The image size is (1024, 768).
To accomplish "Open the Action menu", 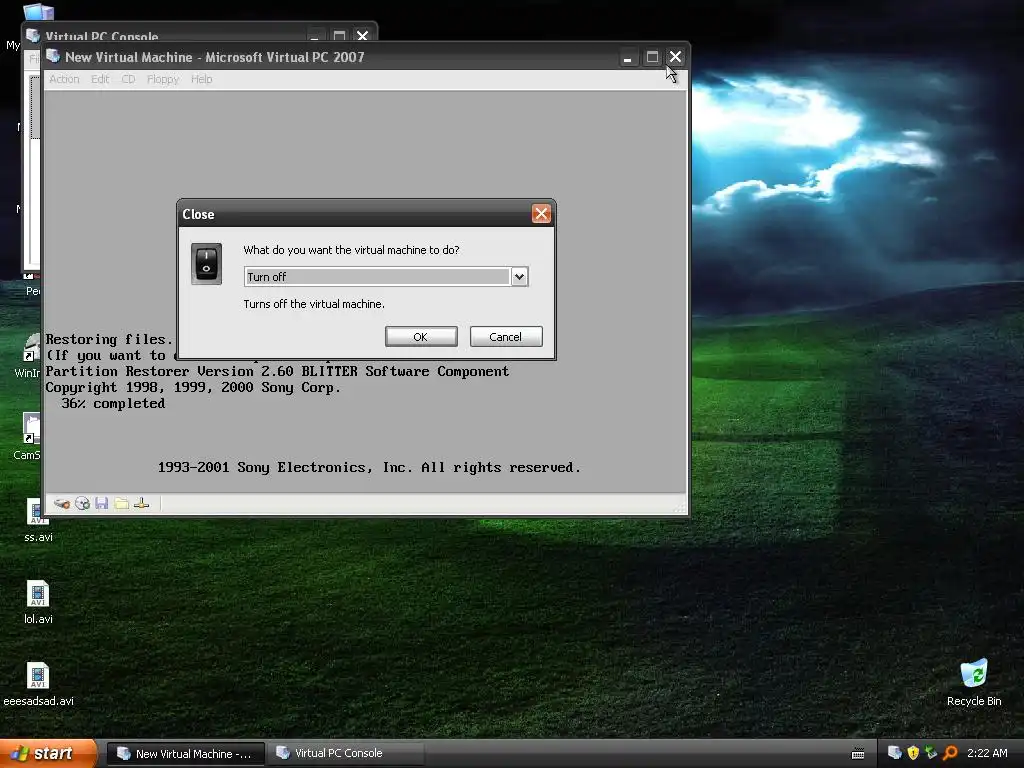I will pyautogui.click(x=64, y=79).
